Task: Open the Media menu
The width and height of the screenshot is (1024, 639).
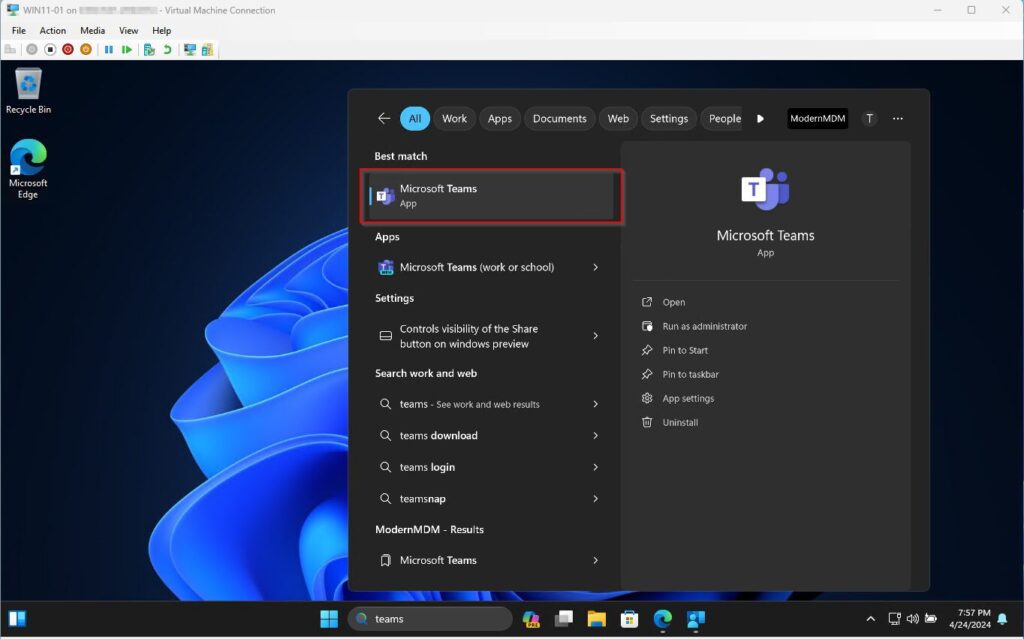Action: [92, 31]
